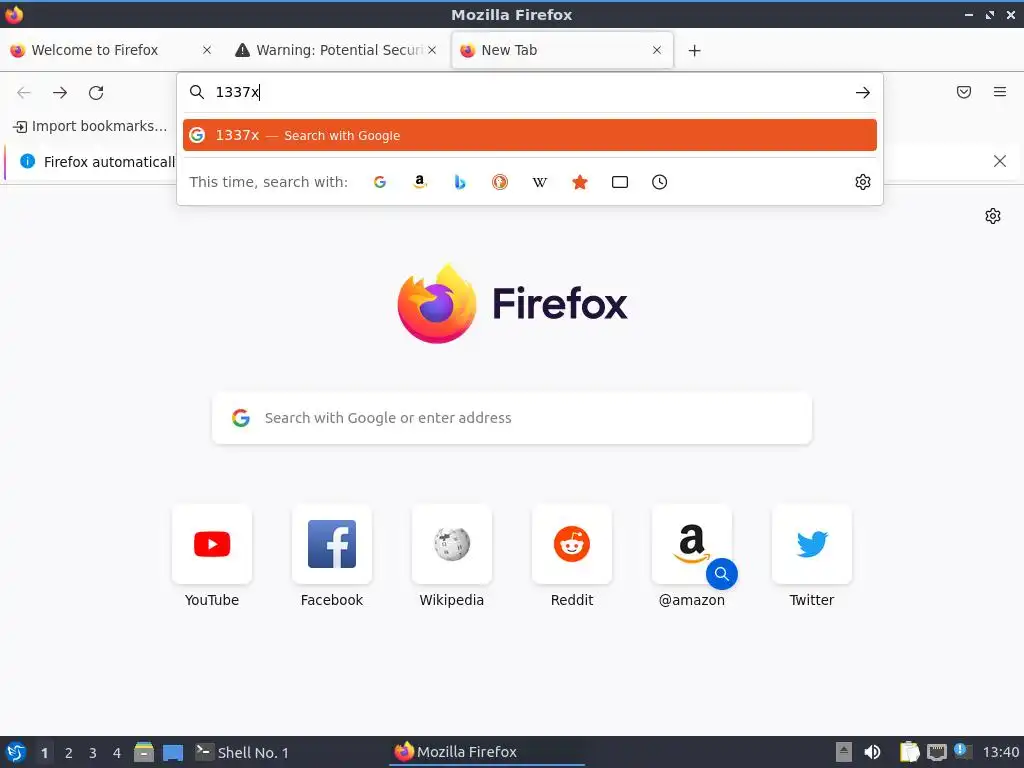
Task: Close the Warning: Potential Security tab
Action: 432,50
